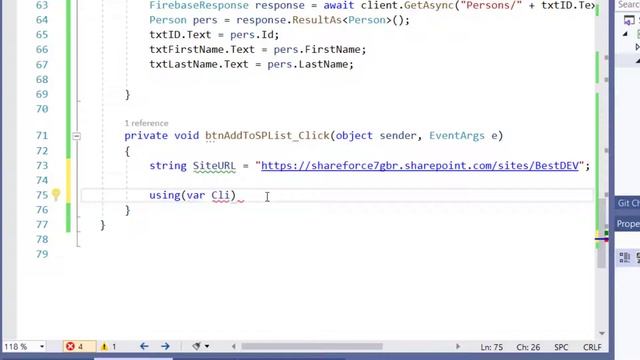Click the 'btnAddToSPList_Click' method name
The height and width of the screenshot is (360, 640).
(x=267, y=136)
